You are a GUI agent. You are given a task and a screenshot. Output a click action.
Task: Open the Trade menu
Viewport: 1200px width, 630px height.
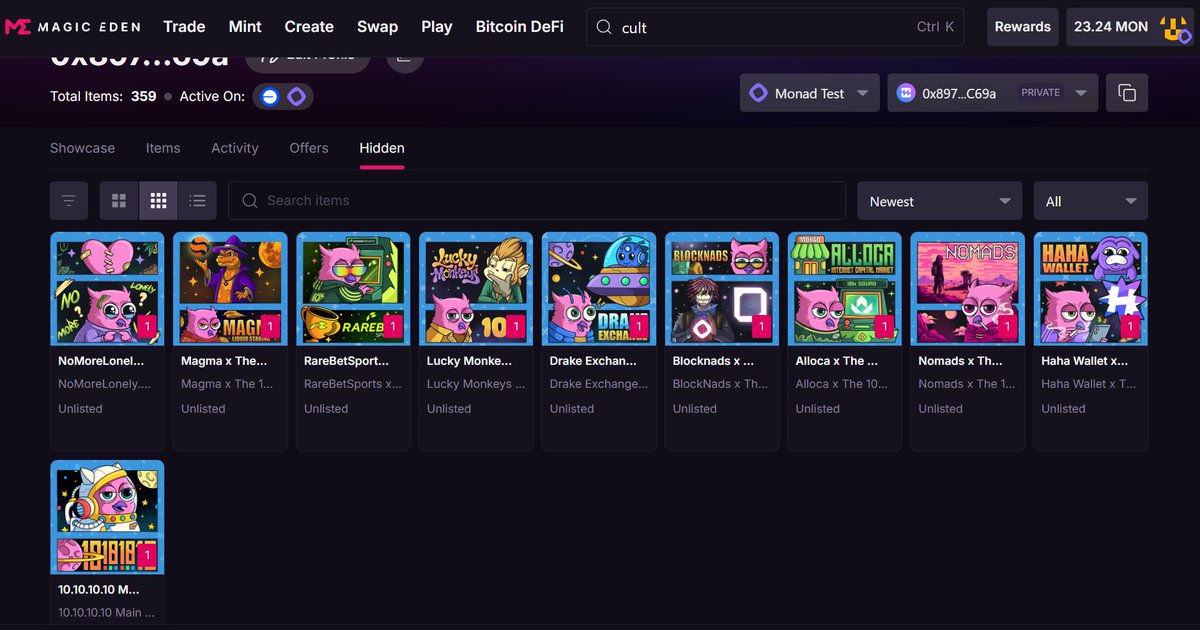184,27
